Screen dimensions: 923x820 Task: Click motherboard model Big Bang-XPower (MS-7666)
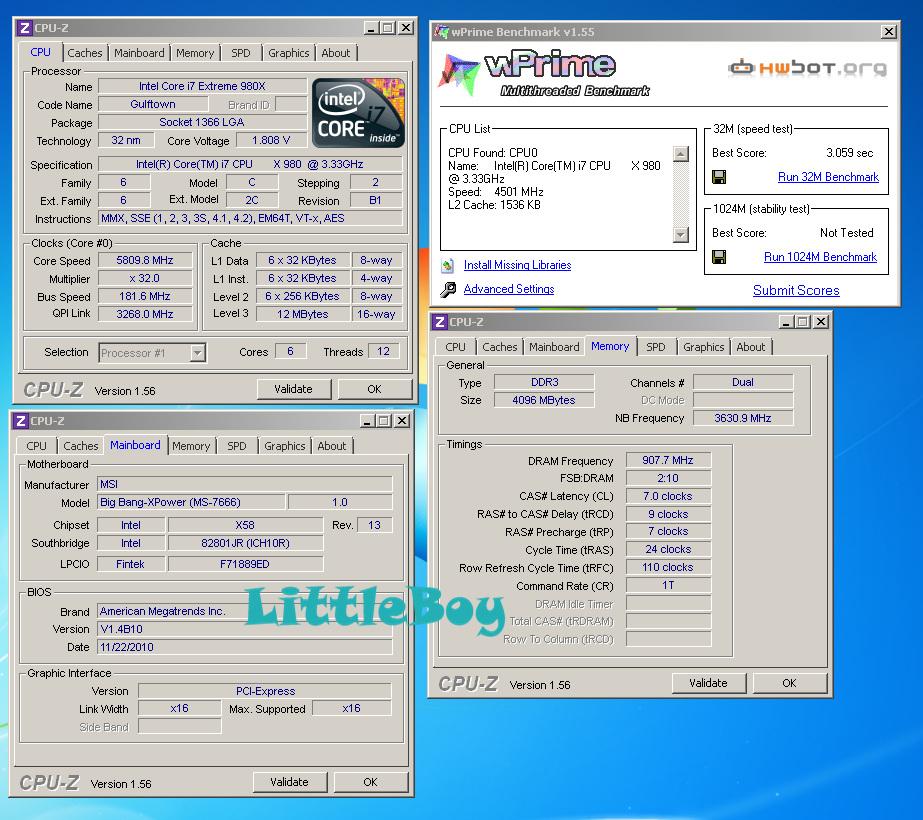coord(192,503)
